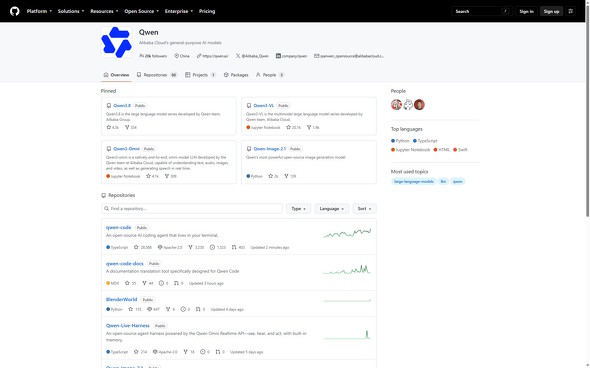Open forks of BlenderWorld repository
The height and width of the screenshot is (368, 590).
tap(170, 309)
